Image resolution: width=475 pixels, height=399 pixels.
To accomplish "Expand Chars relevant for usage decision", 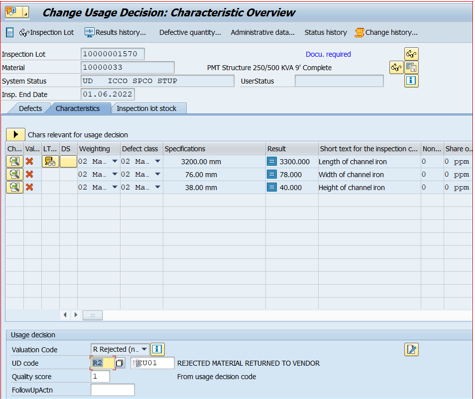I will coord(15,134).
